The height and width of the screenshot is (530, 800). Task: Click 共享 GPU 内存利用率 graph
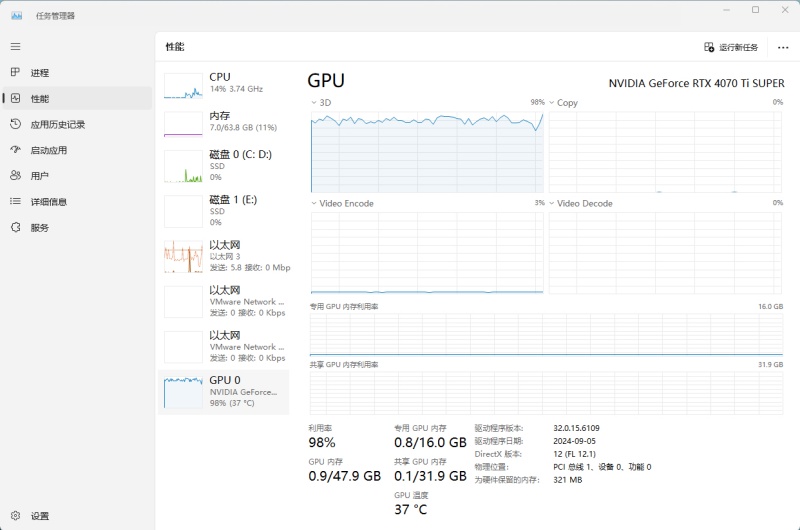pyautogui.click(x=546, y=393)
